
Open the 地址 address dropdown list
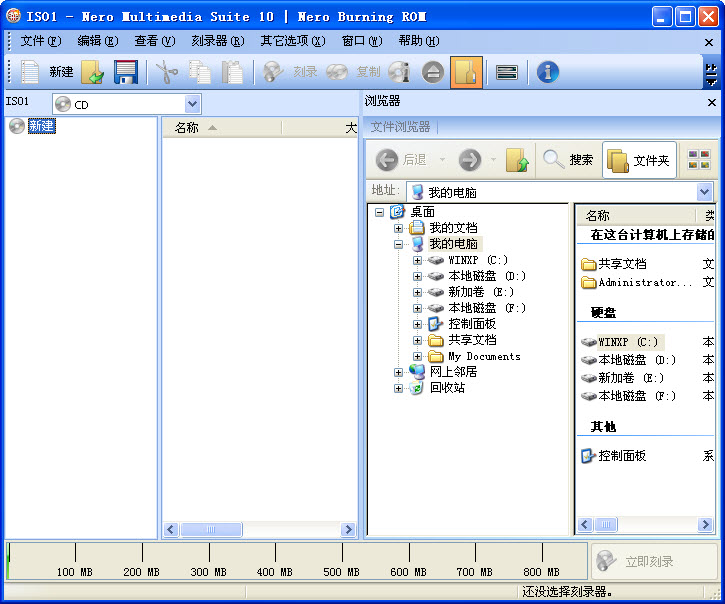[x=704, y=192]
